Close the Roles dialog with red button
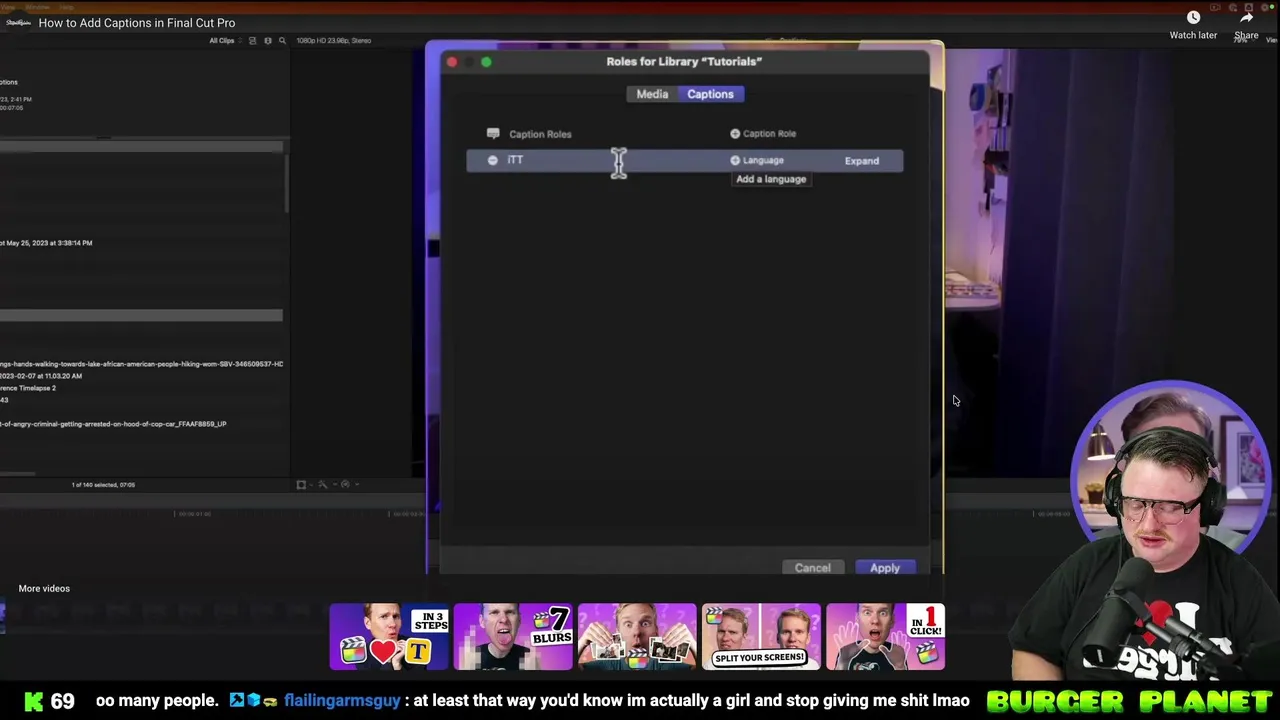 (x=452, y=62)
